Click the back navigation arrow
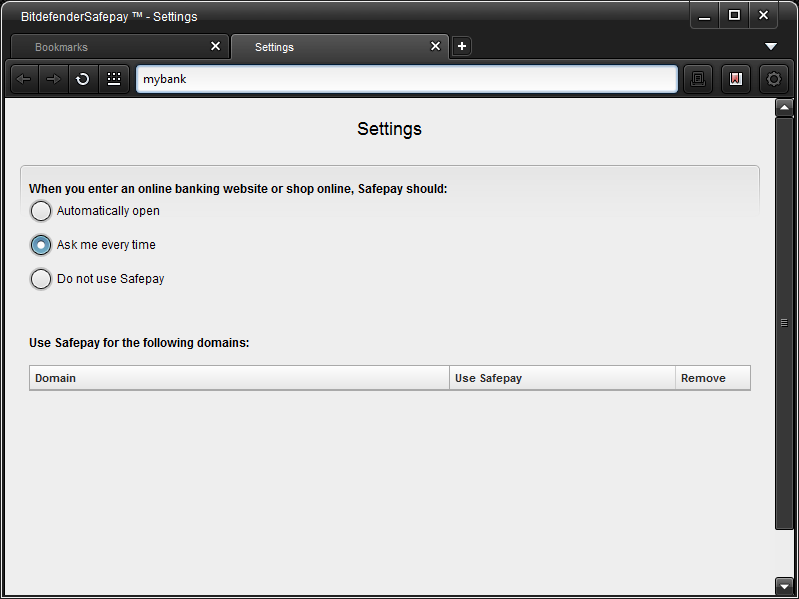799x599 pixels. point(24,79)
